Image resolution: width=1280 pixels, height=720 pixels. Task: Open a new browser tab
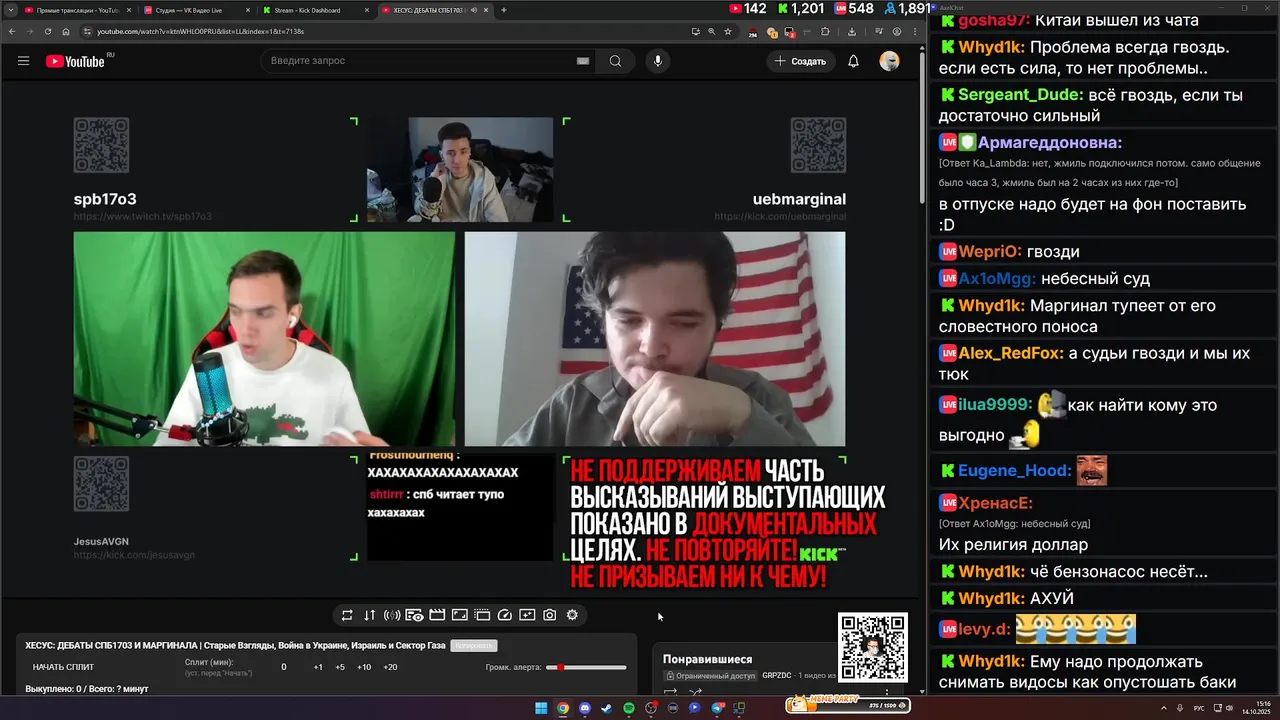[x=503, y=10]
